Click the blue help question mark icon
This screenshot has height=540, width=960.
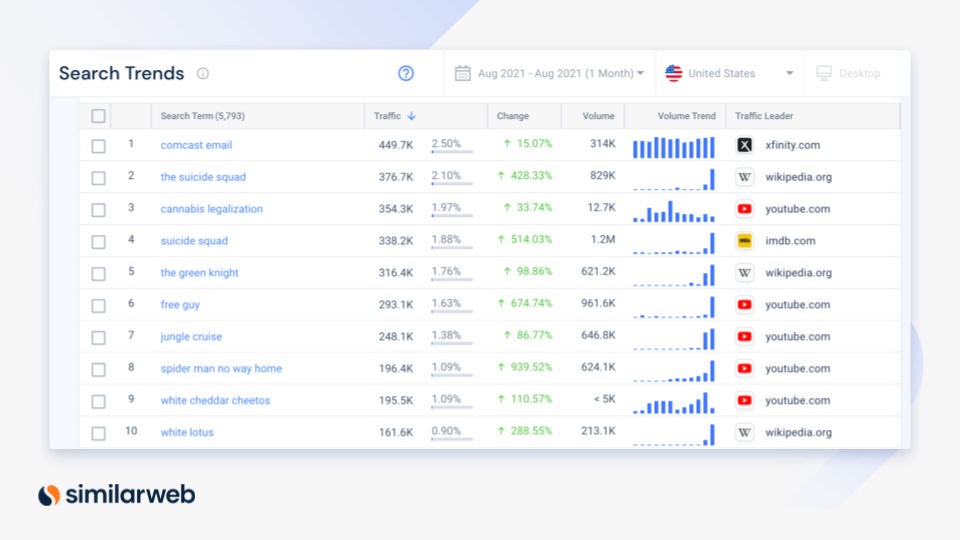[406, 73]
